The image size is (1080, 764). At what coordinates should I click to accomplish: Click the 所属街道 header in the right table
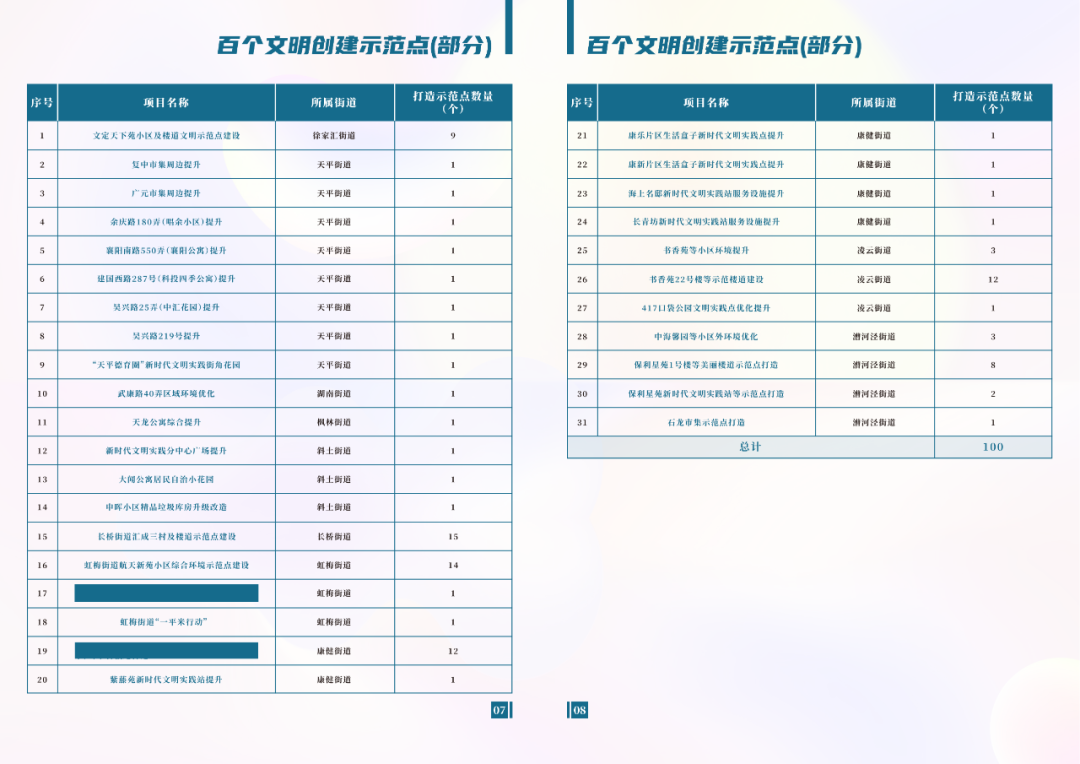(x=873, y=103)
